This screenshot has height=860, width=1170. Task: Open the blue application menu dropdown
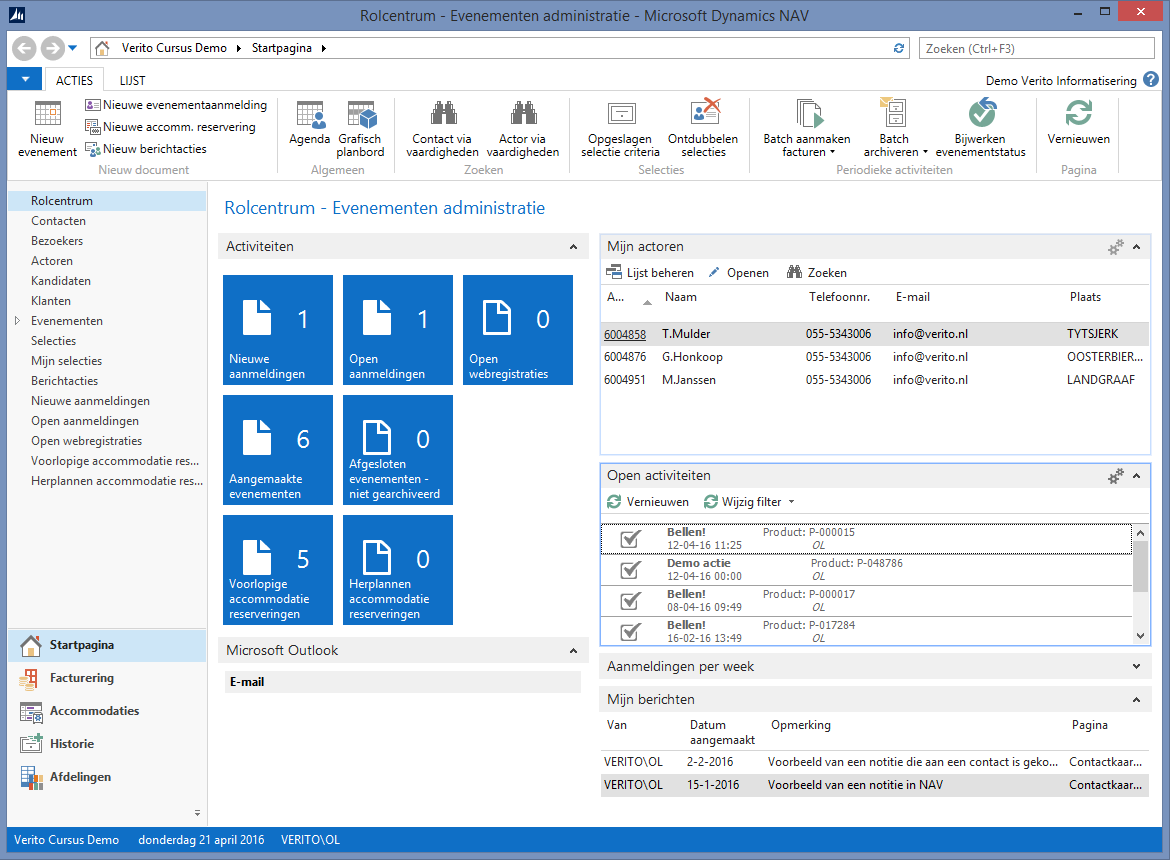(25, 79)
